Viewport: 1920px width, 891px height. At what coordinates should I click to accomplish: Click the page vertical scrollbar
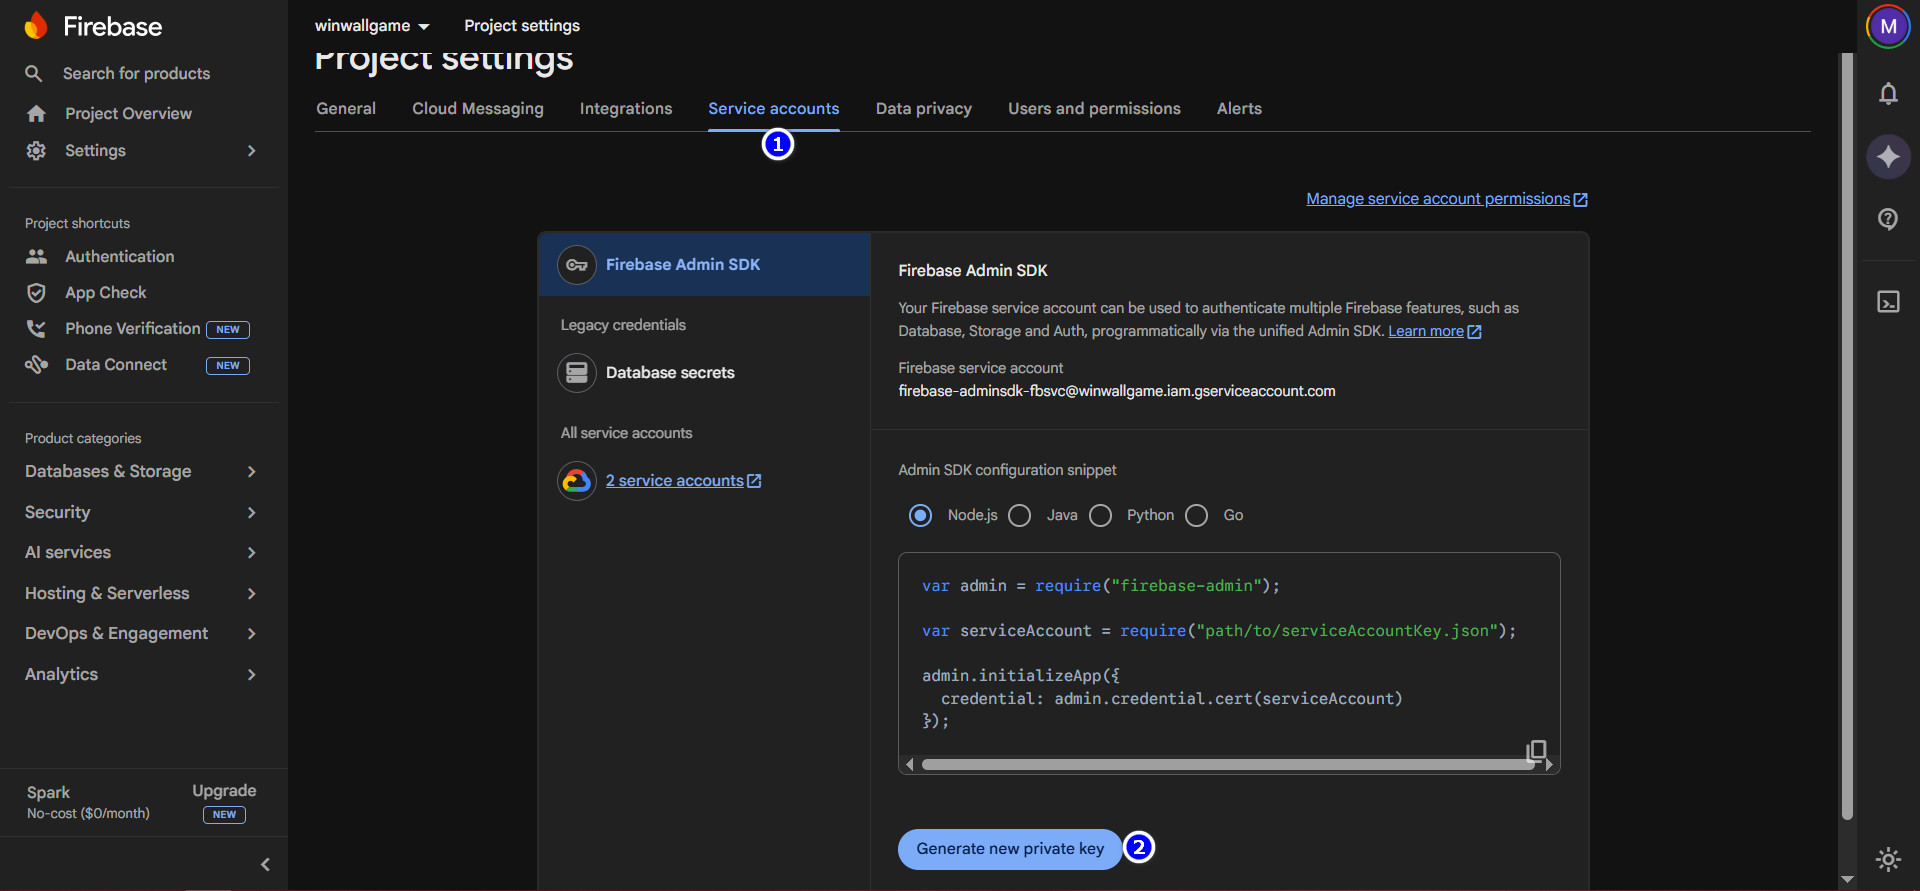coord(1847,436)
